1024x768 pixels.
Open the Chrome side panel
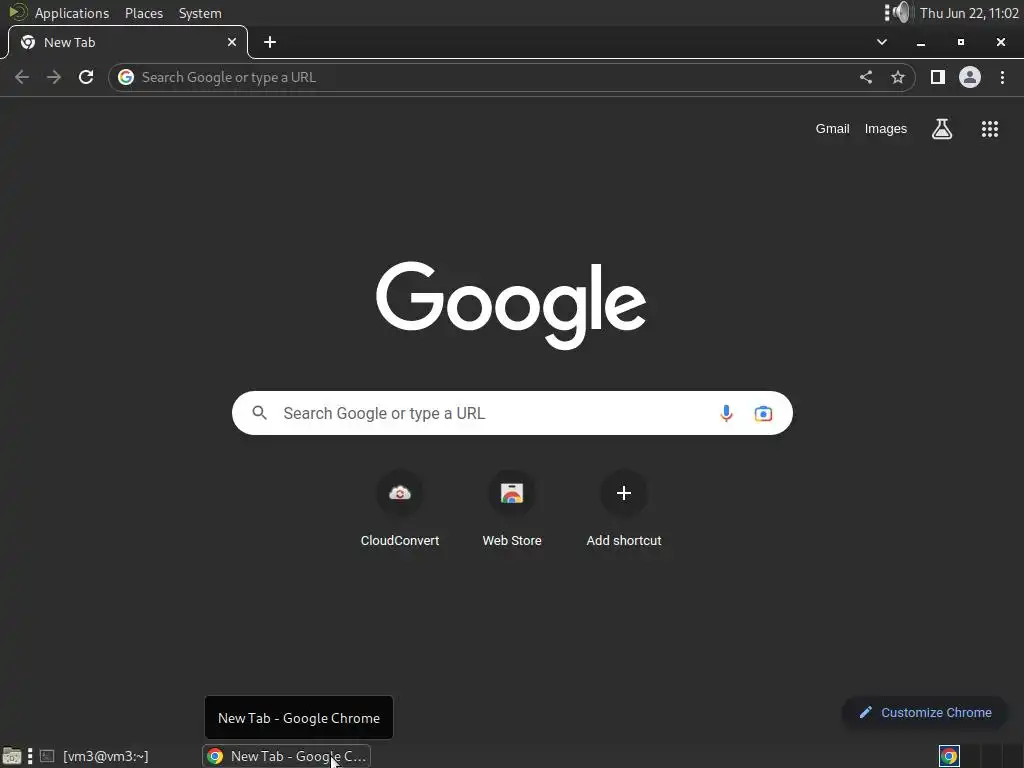point(938,77)
